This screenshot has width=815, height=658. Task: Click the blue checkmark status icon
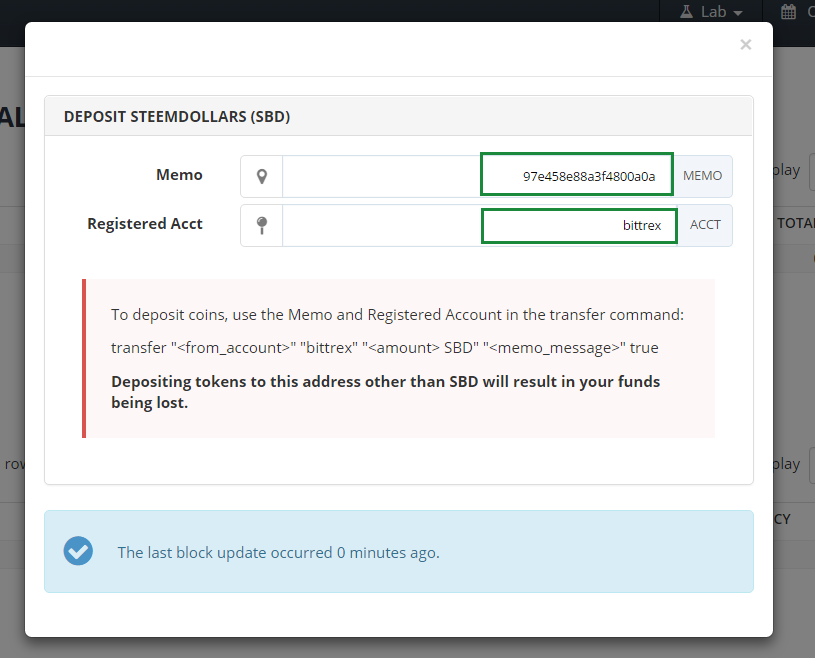click(78, 551)
